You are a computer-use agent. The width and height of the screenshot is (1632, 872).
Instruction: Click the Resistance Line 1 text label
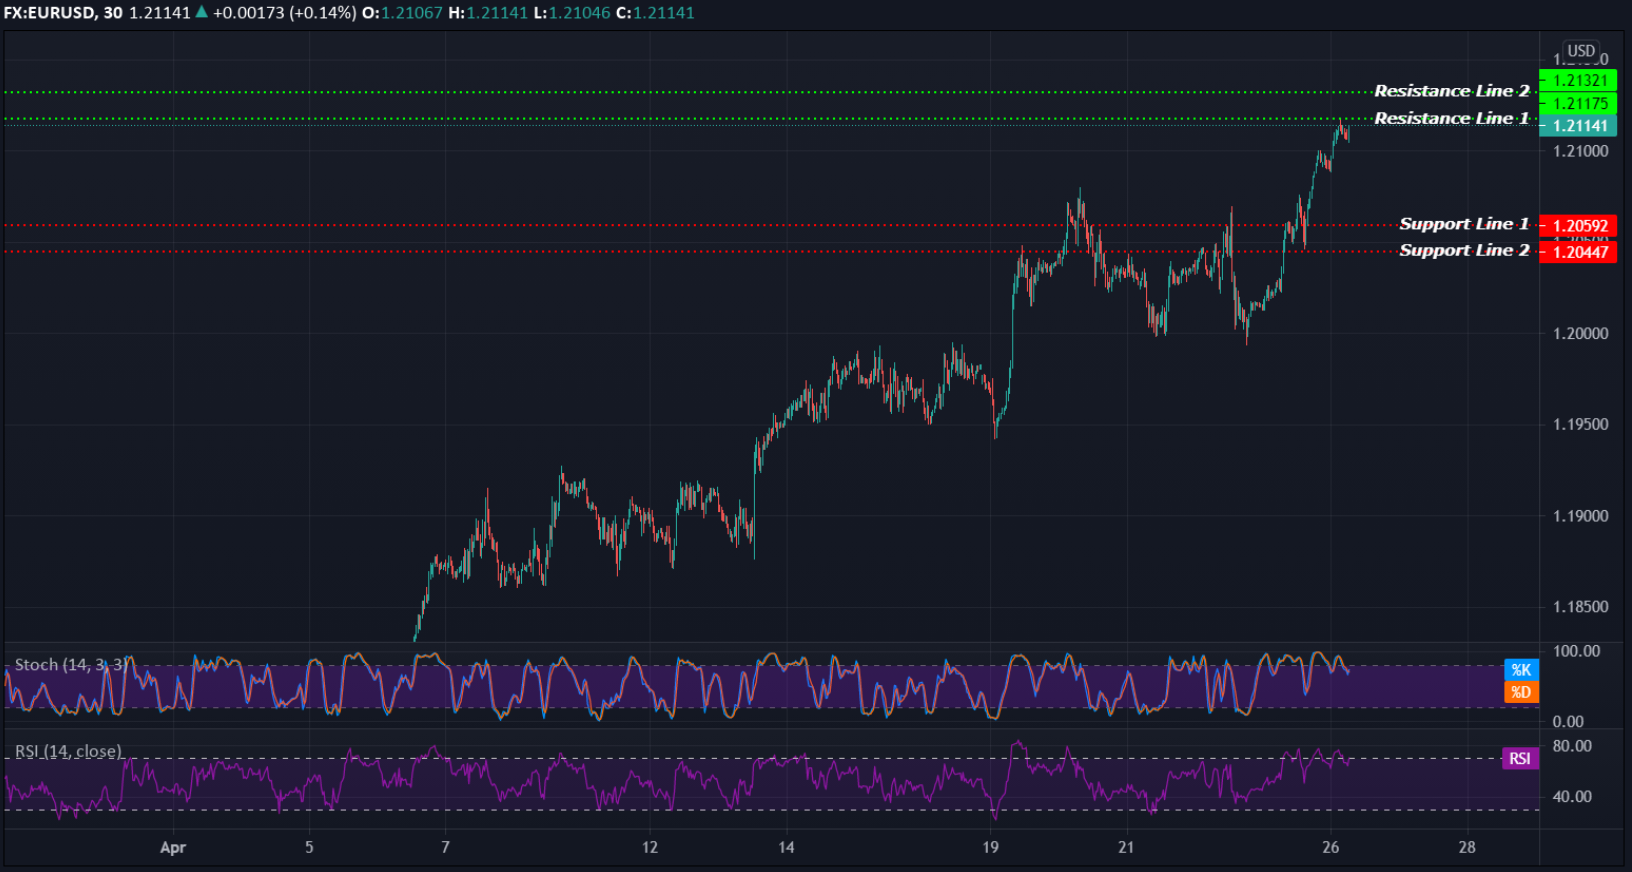click(x=1451, y=118)
